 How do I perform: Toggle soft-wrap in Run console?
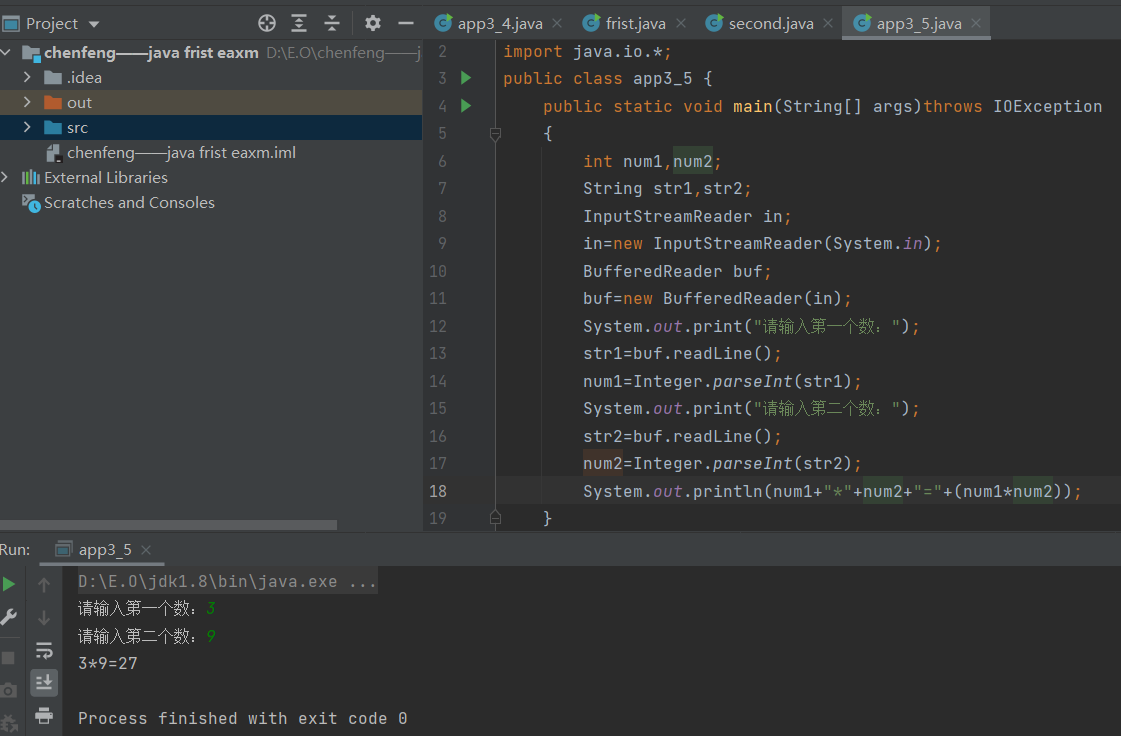coord(44,650)
